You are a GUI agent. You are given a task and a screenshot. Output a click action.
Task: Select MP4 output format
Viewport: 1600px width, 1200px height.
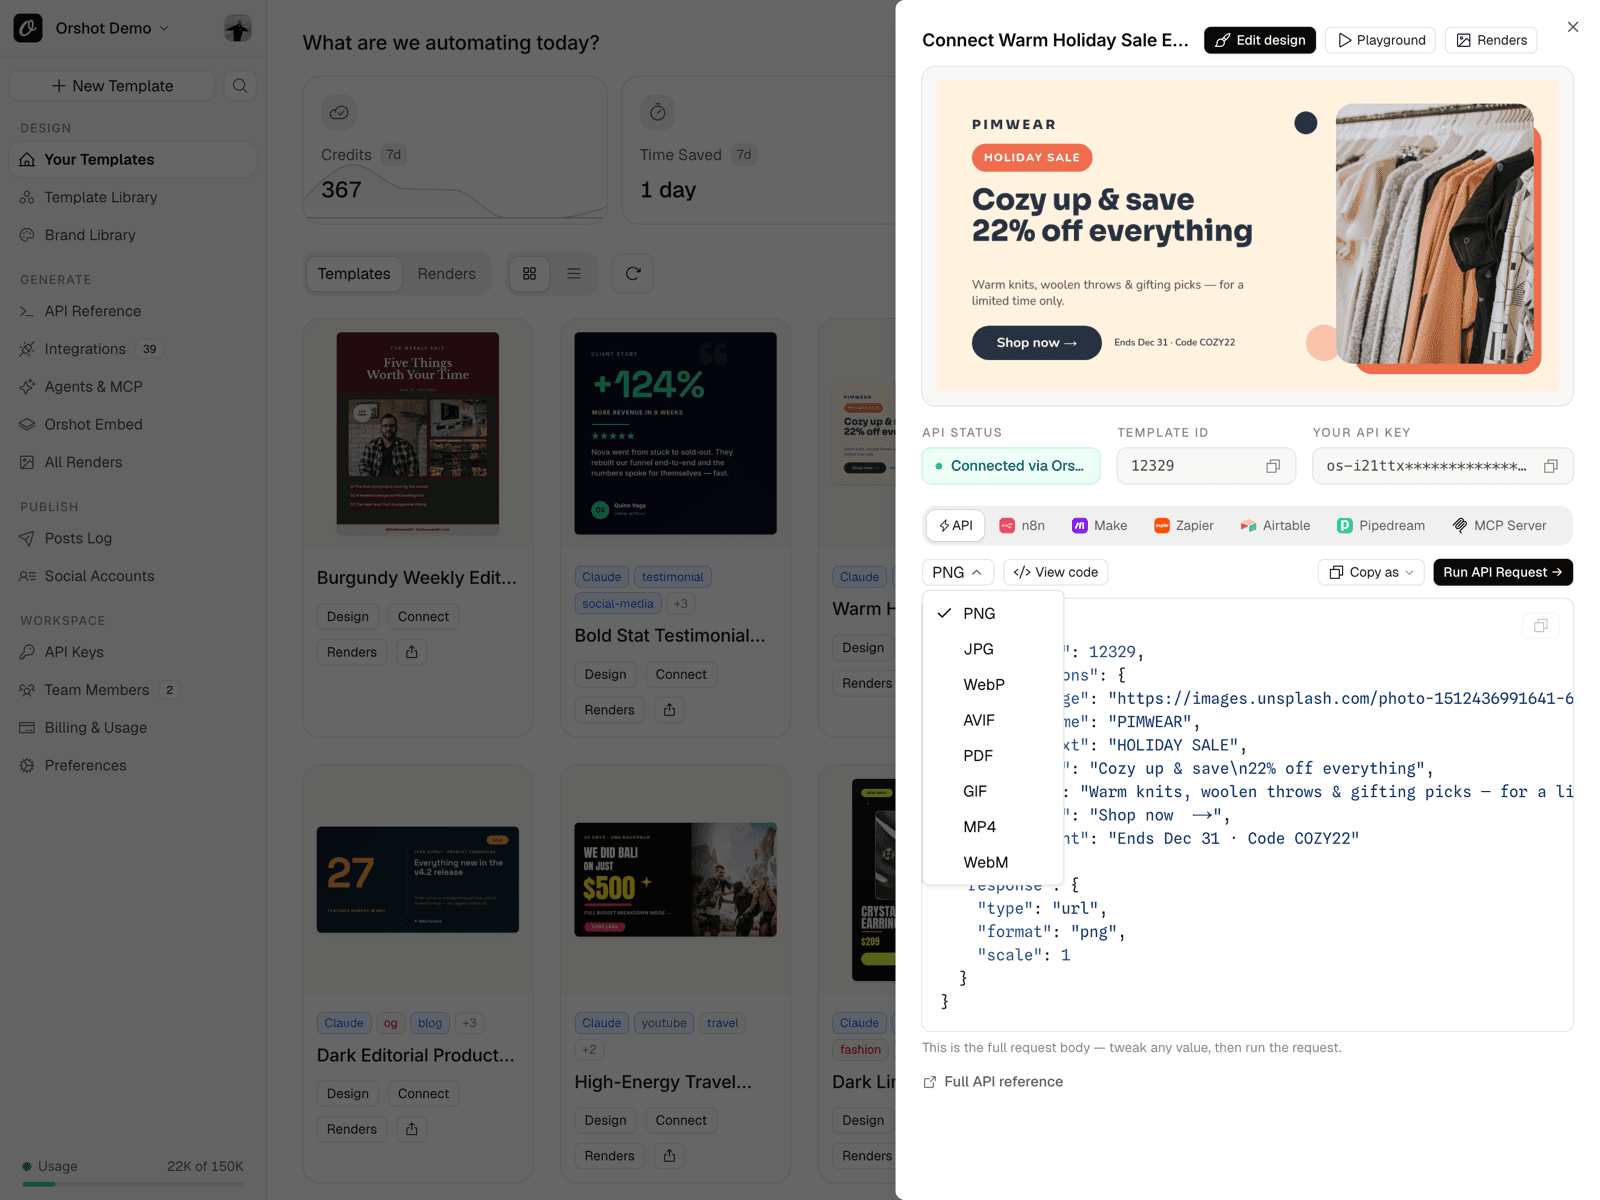click(992, 827)
